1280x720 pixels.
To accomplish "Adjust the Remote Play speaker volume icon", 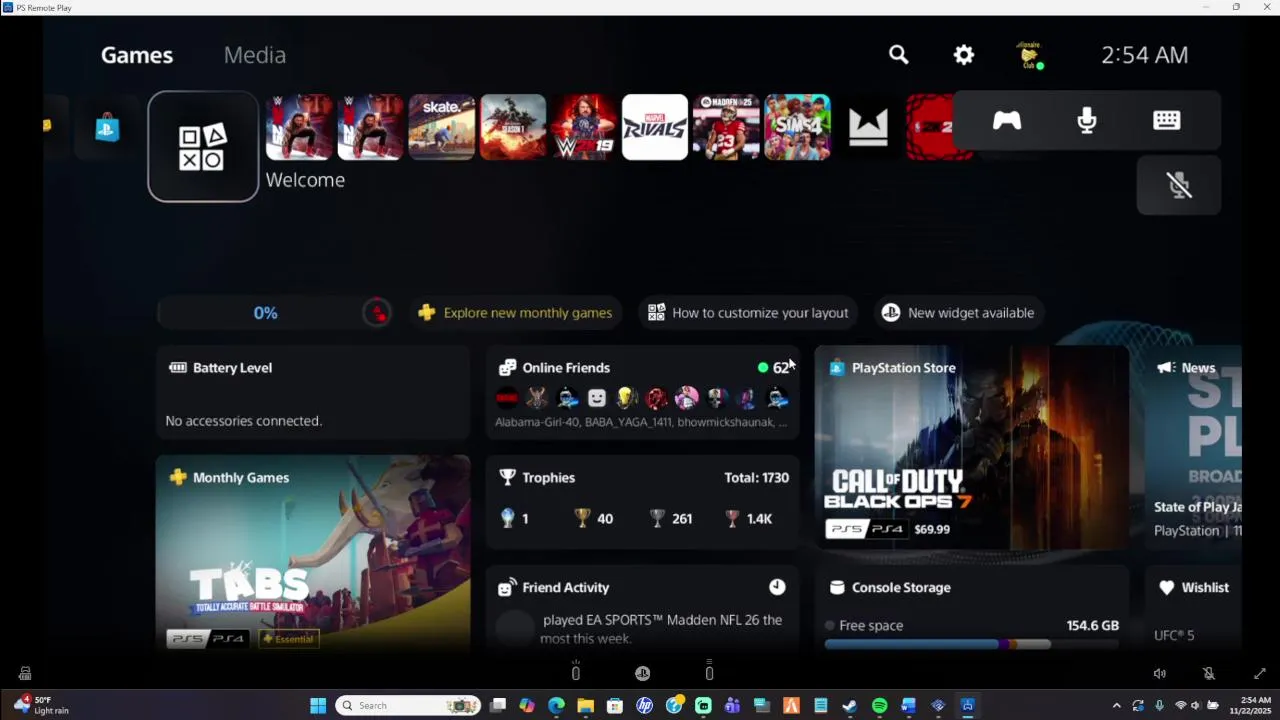I will (1160, 674).
